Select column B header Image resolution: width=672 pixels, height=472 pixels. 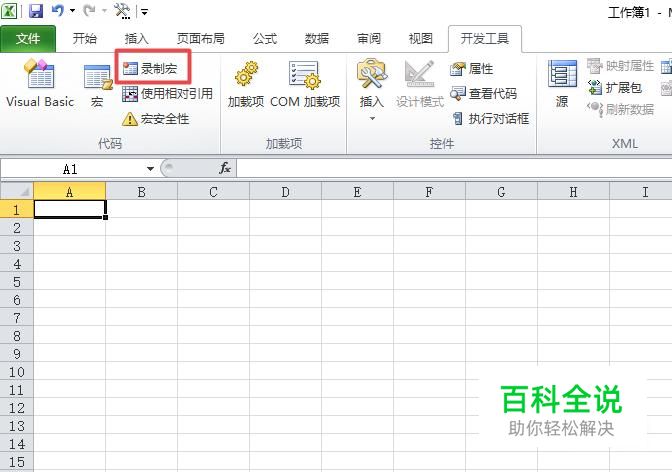[141, 192]
